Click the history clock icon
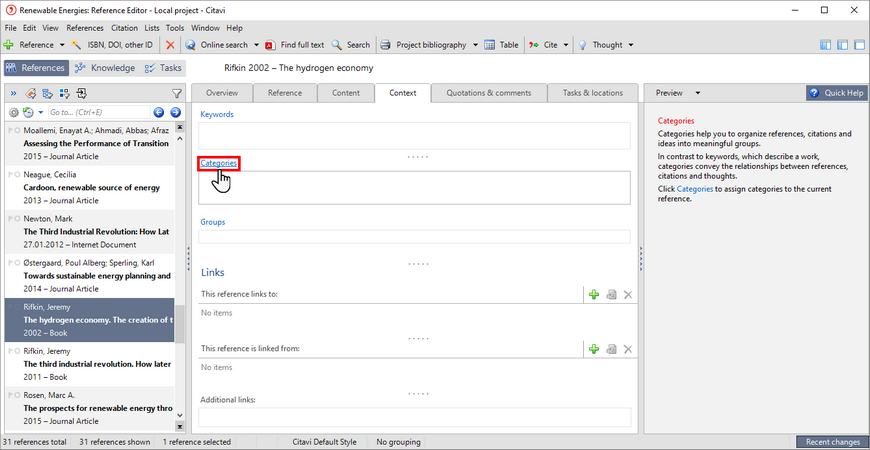Image resolution: width=870 pixels, height=450 pixels. click(28, 113)
